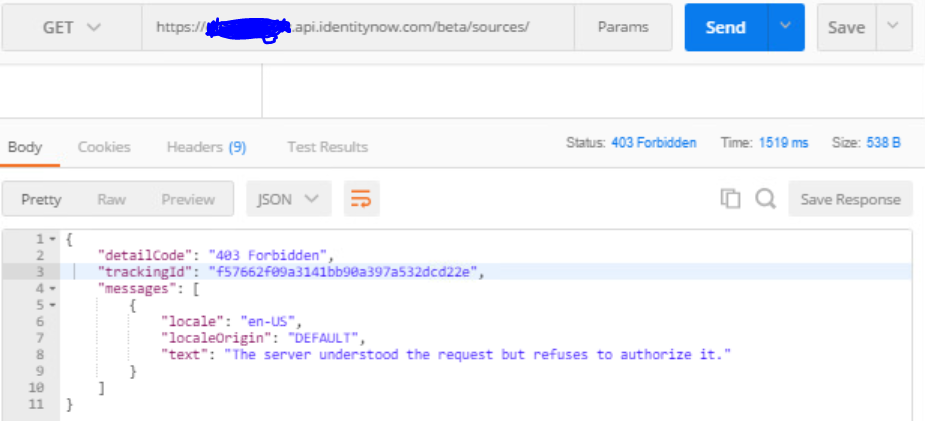Click the wrap lines icon
925x421 pixels.
tap(361, 199)
